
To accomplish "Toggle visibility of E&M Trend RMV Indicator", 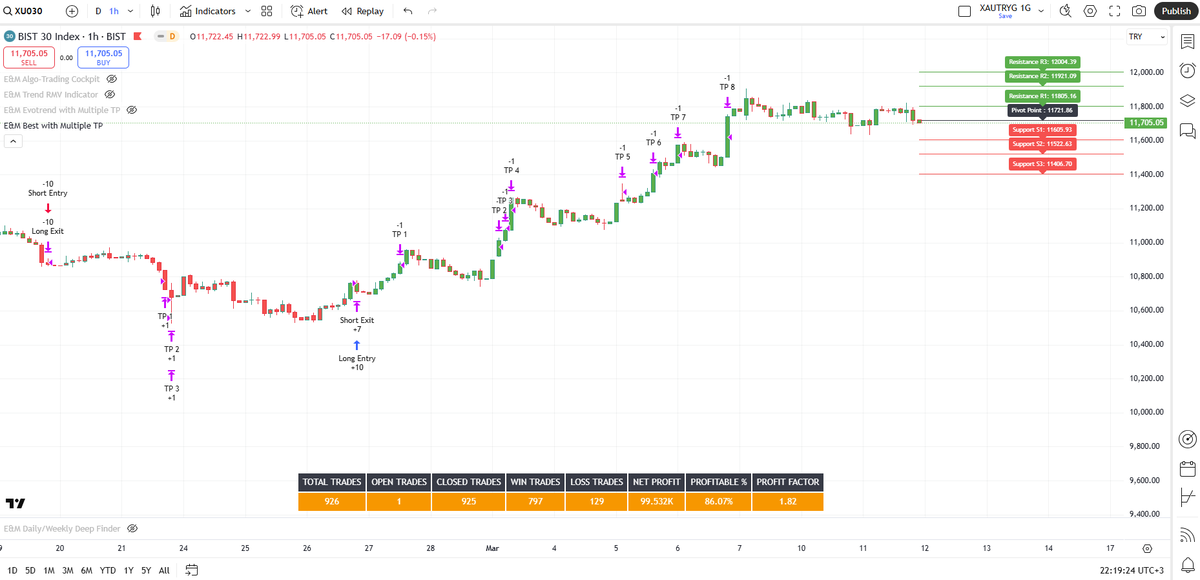I will 110,94.
